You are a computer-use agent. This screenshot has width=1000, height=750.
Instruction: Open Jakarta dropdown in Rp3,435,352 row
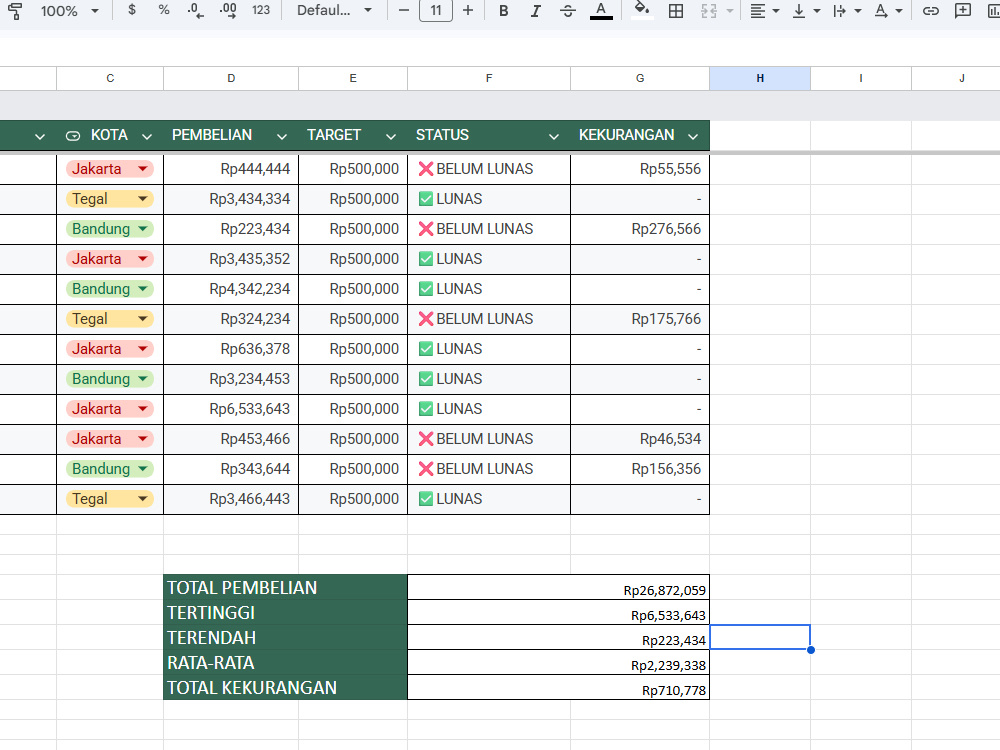(x=143, y=259)
